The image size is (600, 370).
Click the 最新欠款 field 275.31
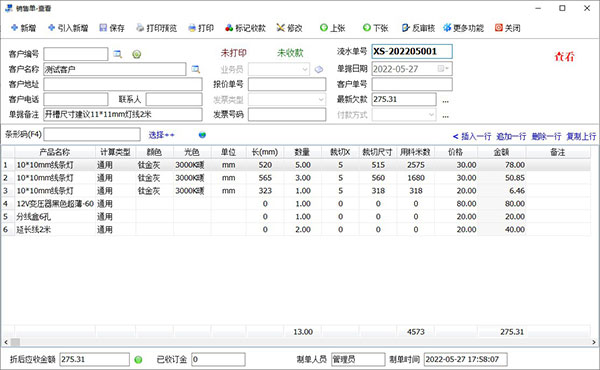pos(404,99)
